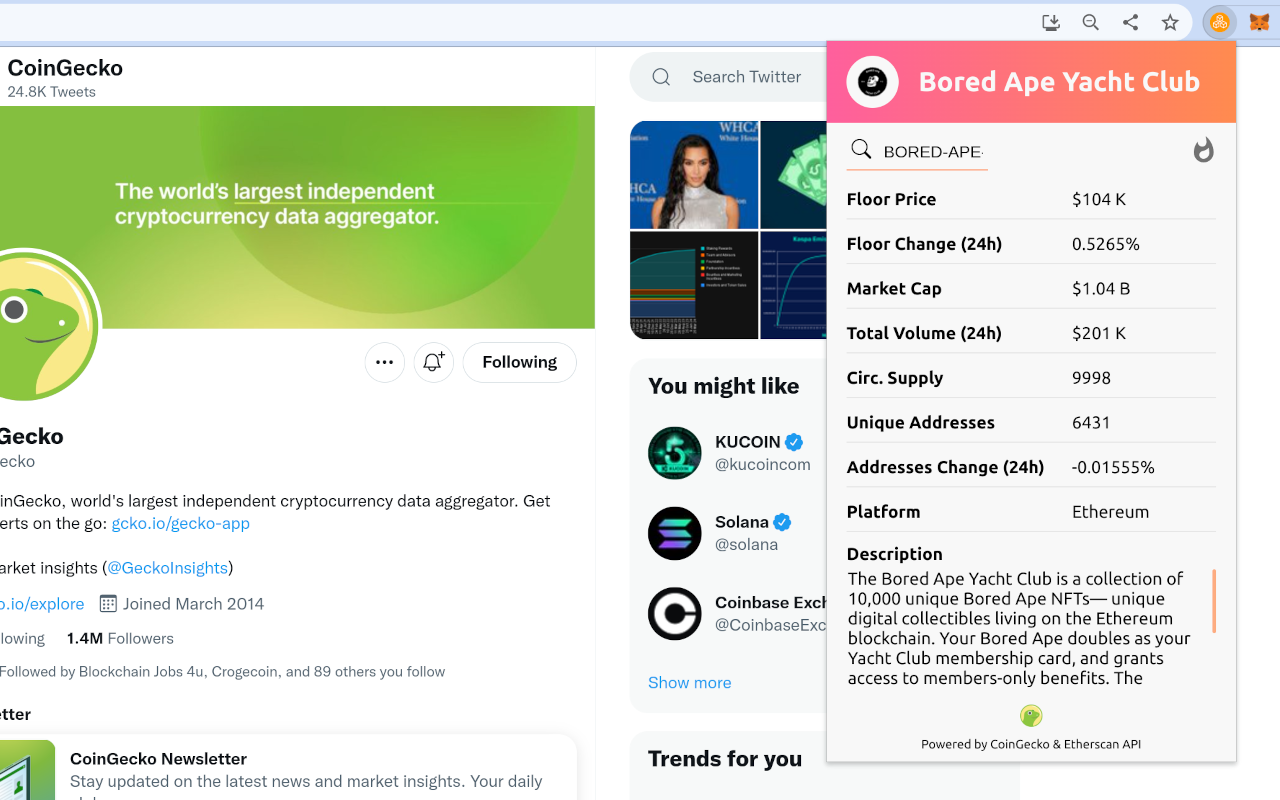Click the Trends for you heading
This screenshot has width=1280, height=800.
(725, 759)
